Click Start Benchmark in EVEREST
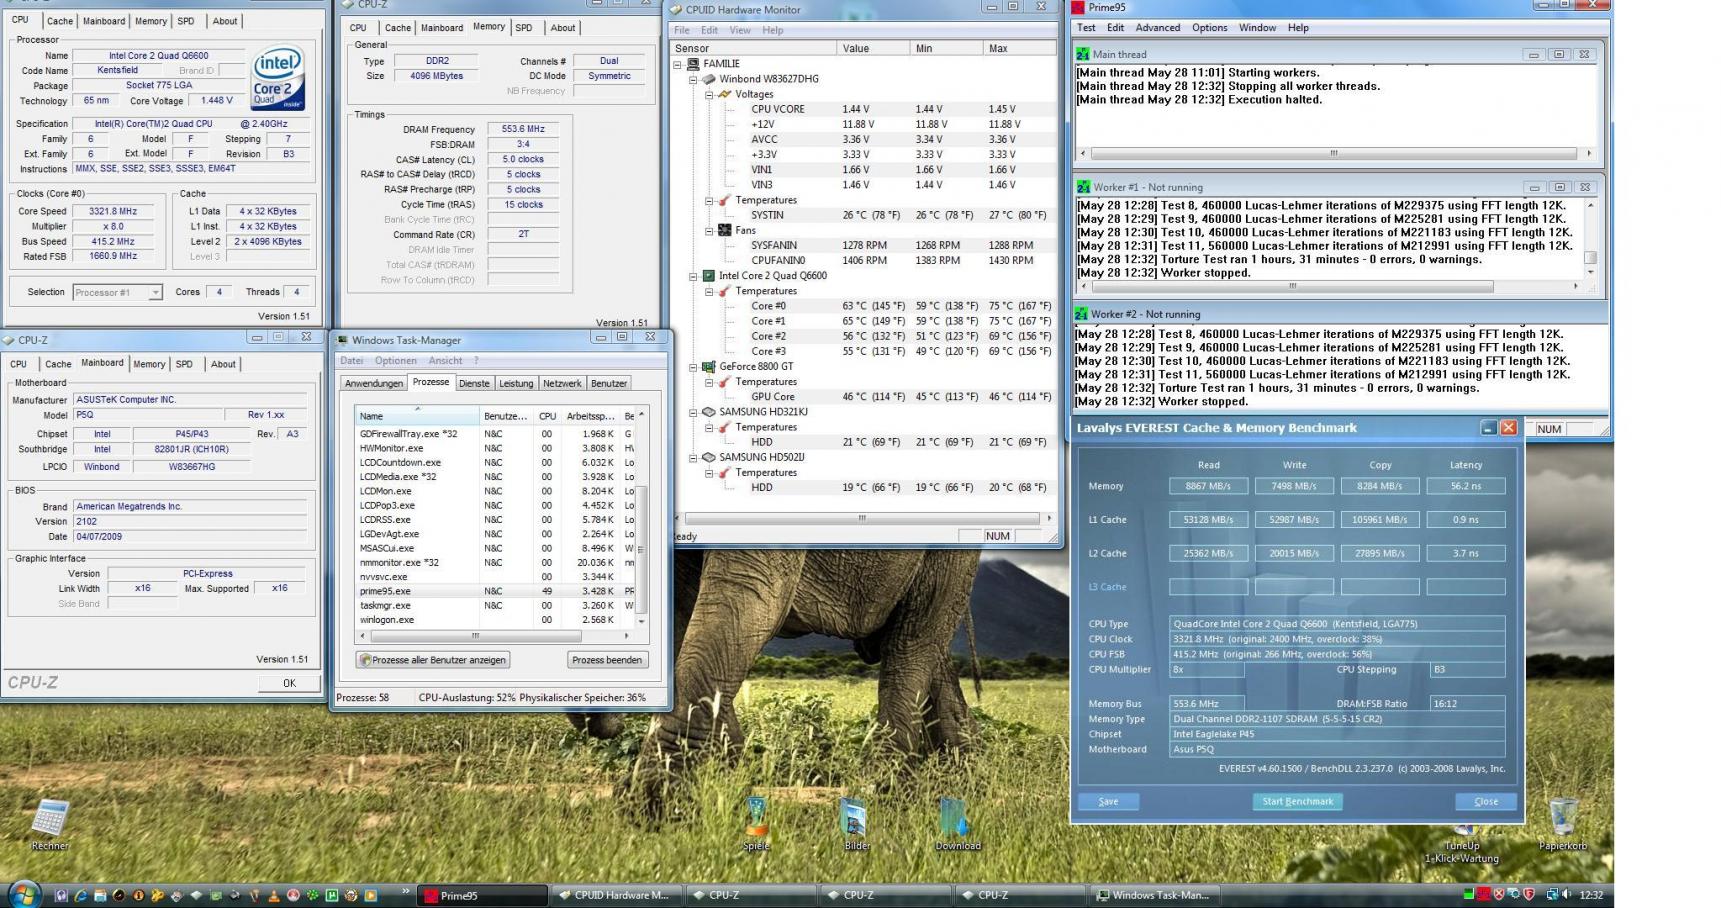Screen dimensions: 1721x908 tap(1297, 801)
